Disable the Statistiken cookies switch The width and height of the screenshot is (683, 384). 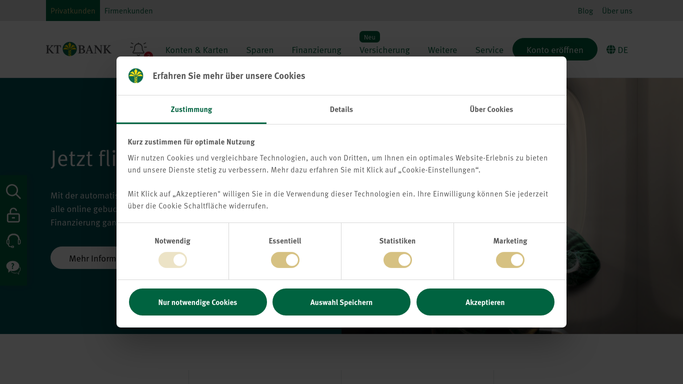click(397, 260)
